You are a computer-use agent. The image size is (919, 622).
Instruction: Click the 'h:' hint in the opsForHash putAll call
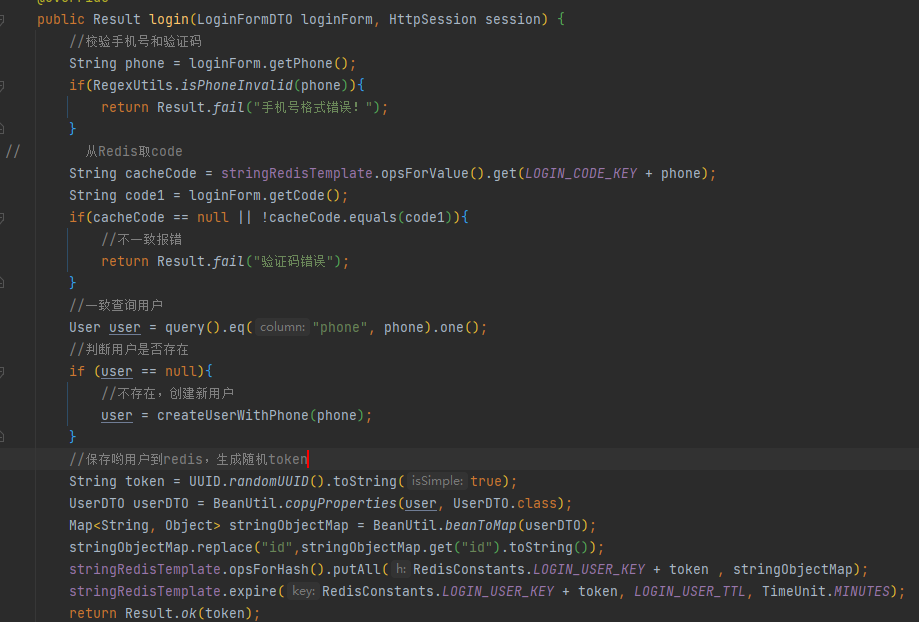click(400, 568)
